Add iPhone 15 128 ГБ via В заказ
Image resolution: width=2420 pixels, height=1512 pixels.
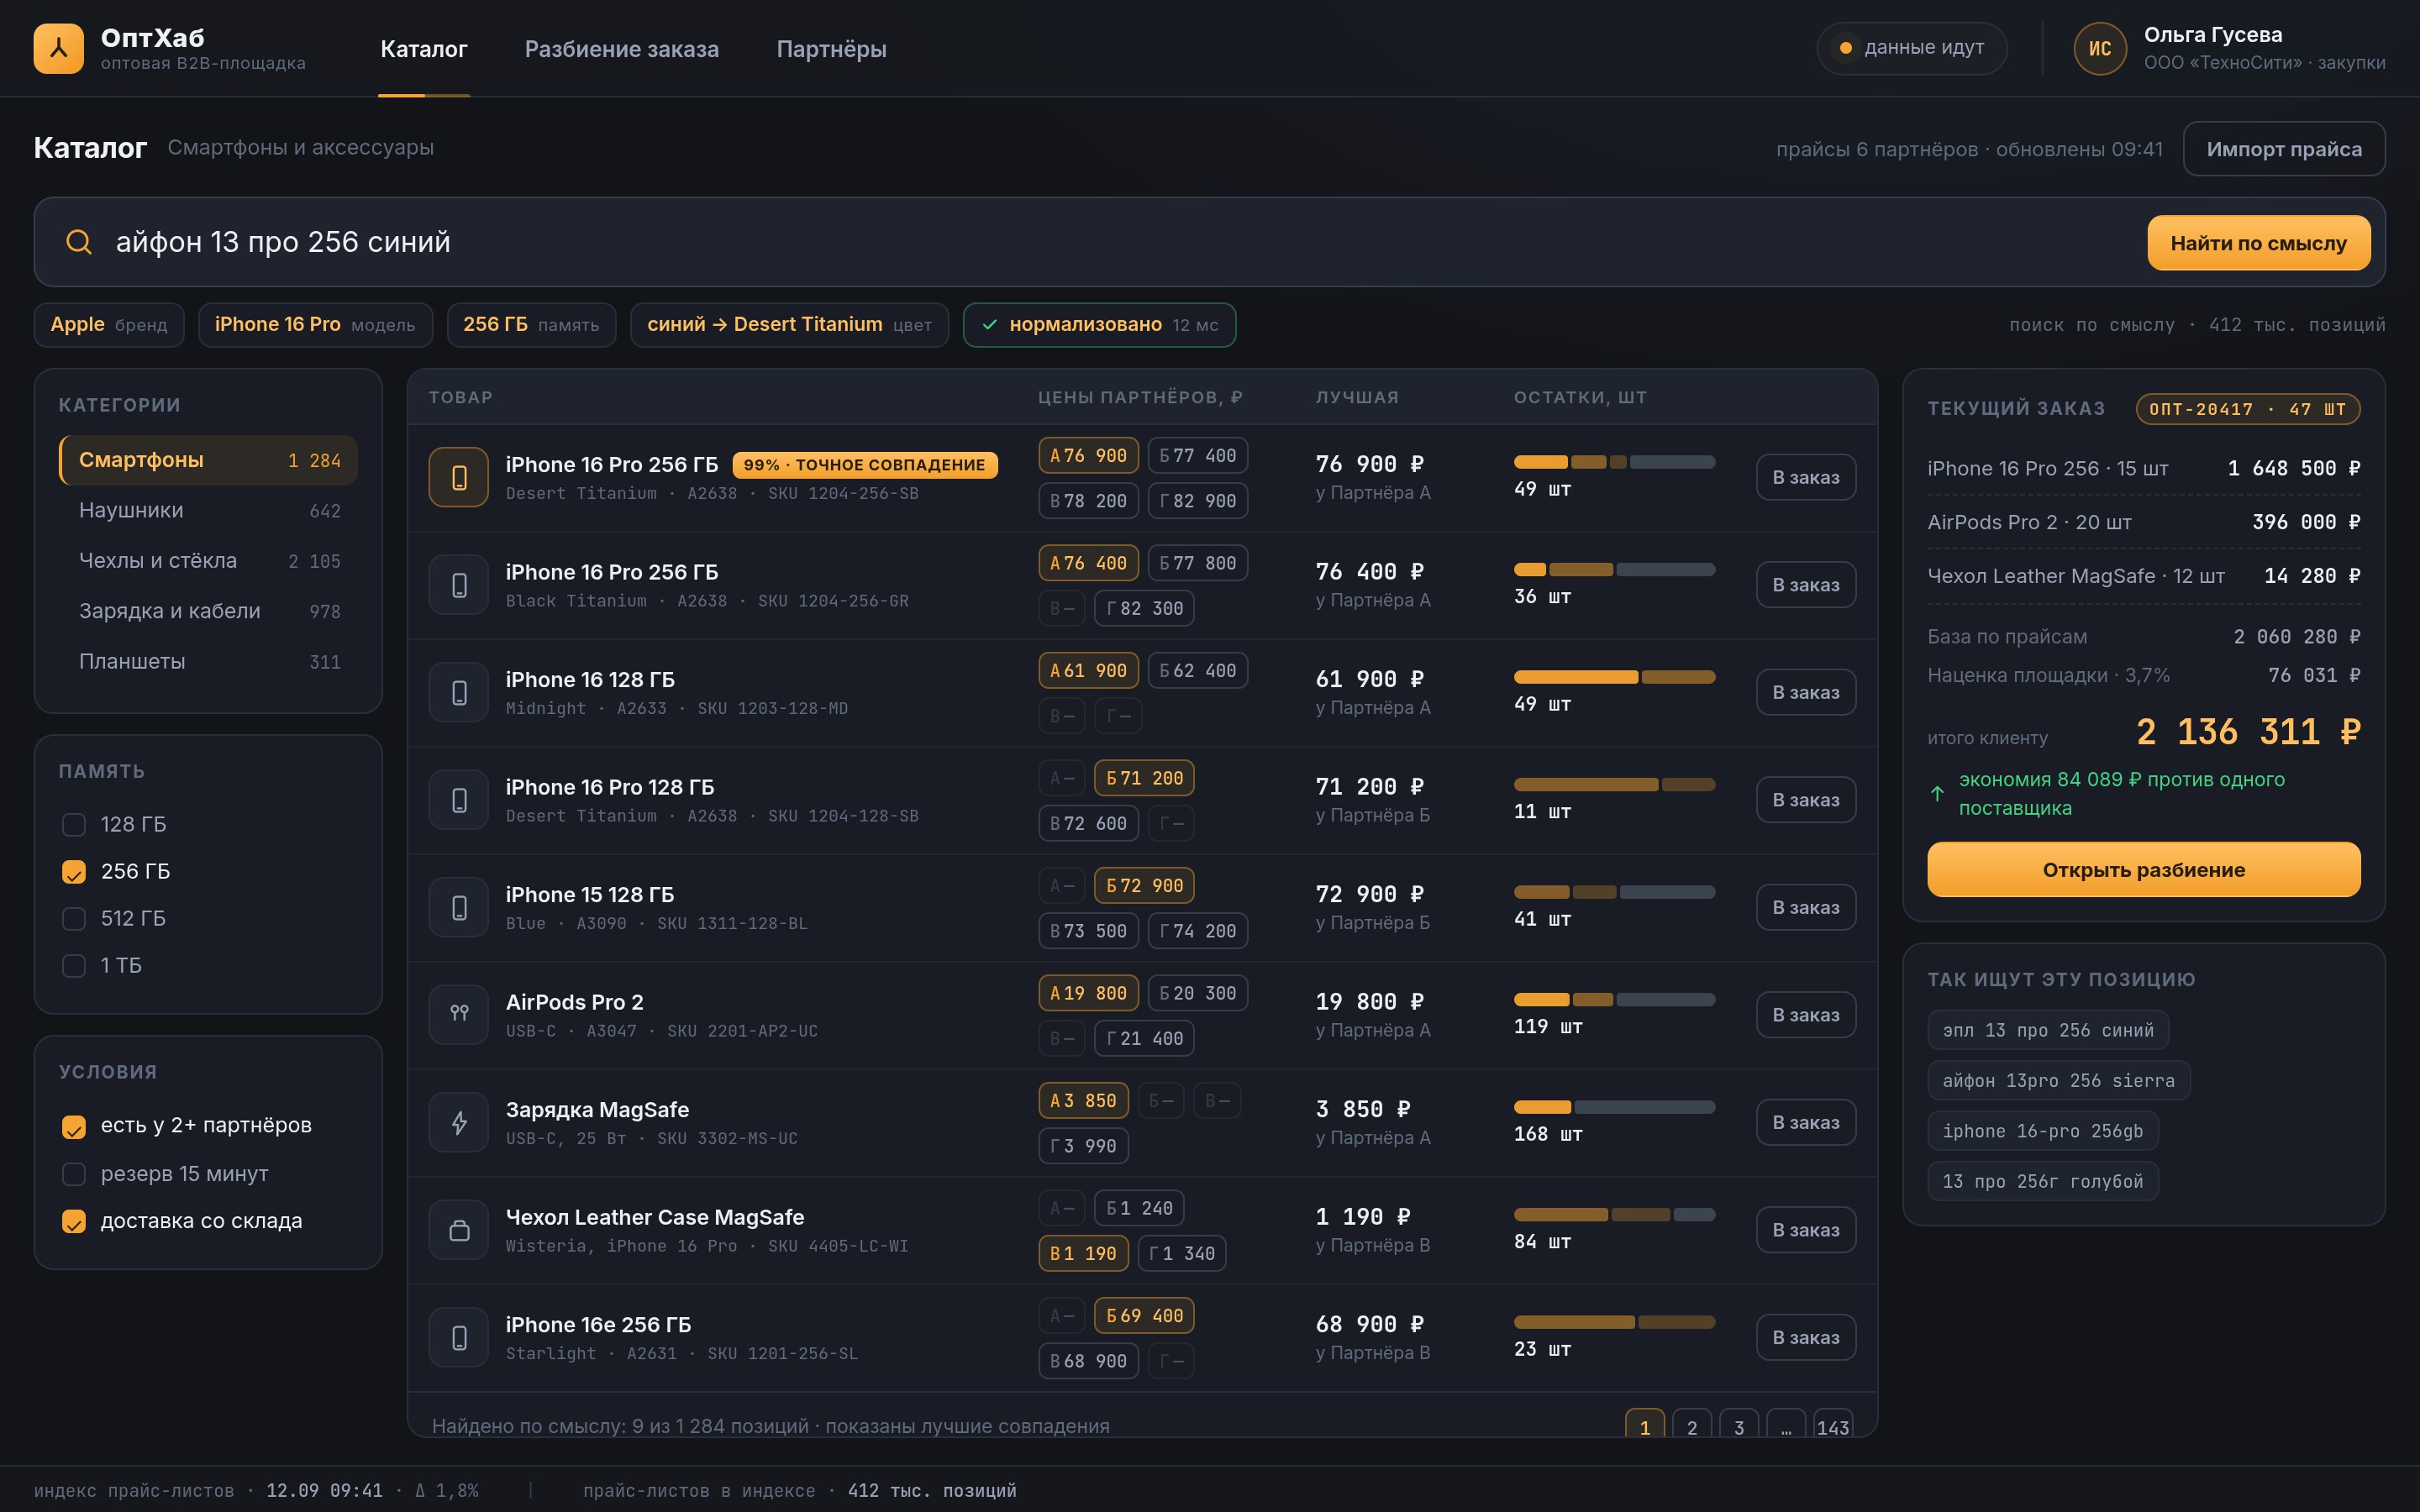coord(1806,907)
